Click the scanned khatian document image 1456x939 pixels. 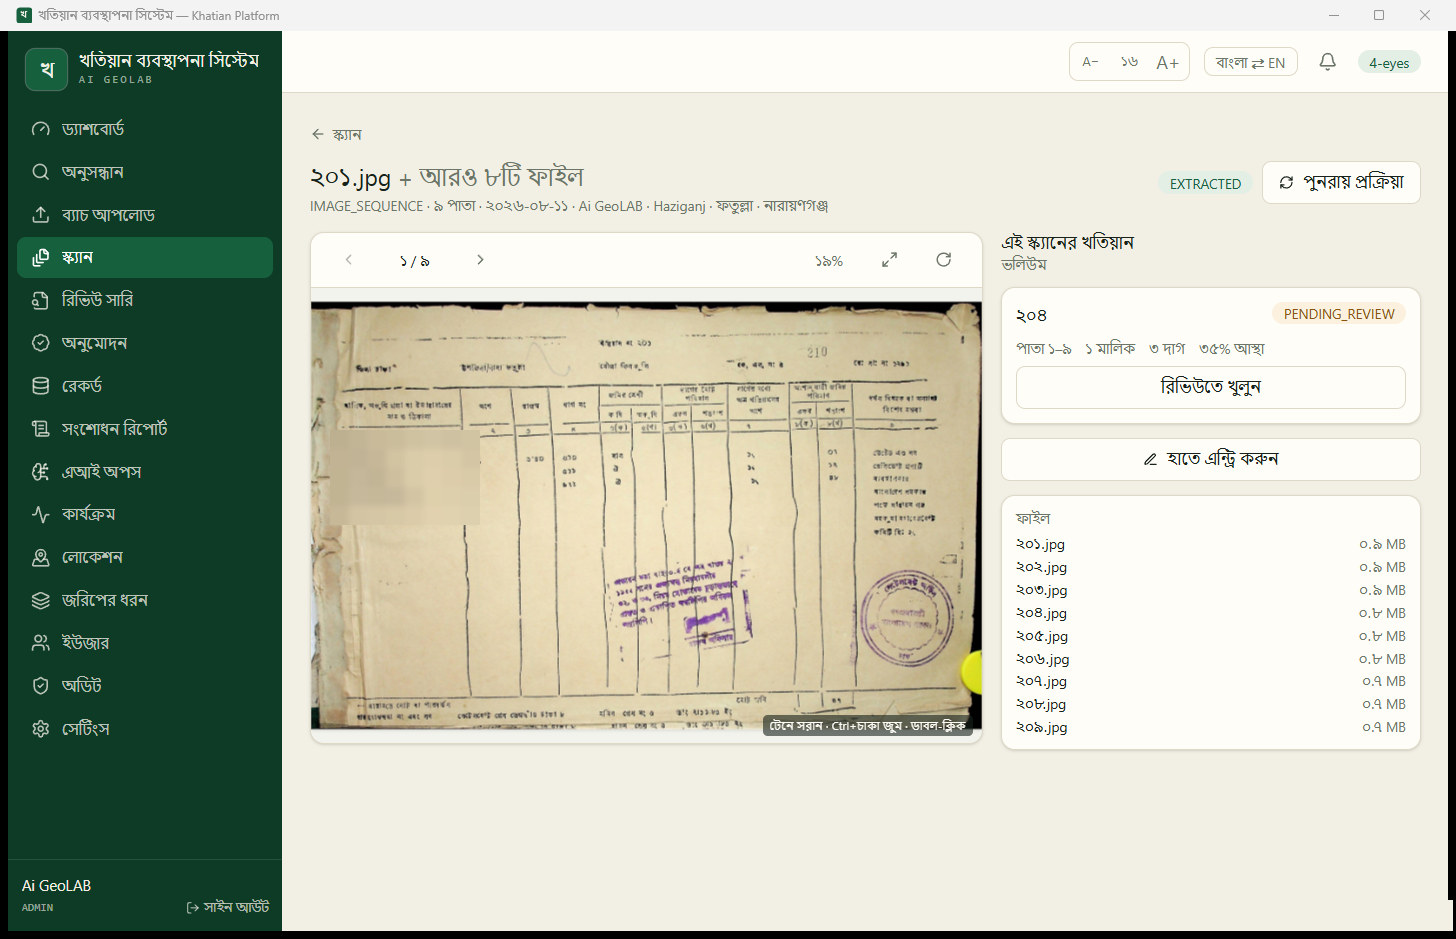(646, 516)
